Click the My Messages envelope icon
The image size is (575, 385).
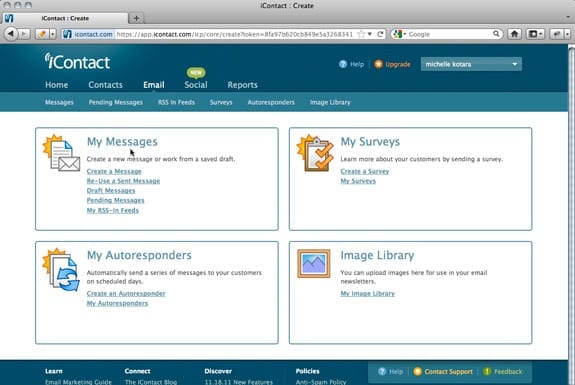61,153
